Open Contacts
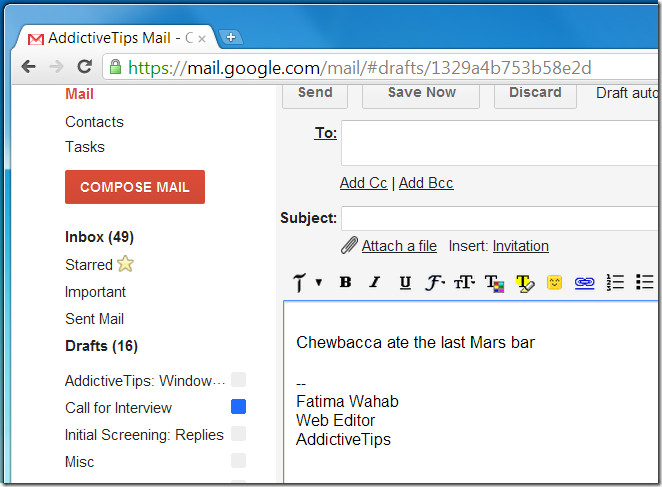This screenshot has width=662, height=487. (x=94, y=122)
